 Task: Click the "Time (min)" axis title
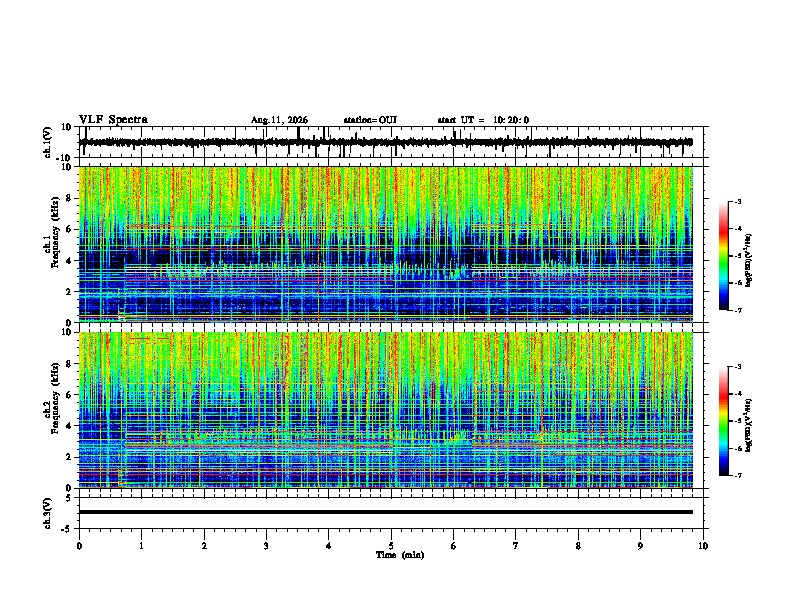tap(400, 555)
